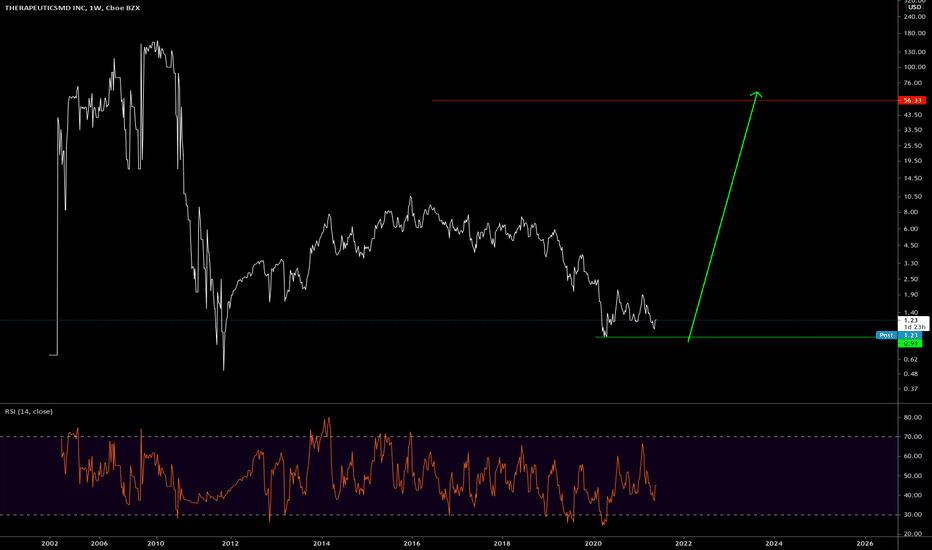Click the 2016 label on time axis
Image resolution: width=932 pixels, height=550 pixels.
coord(412,543)
